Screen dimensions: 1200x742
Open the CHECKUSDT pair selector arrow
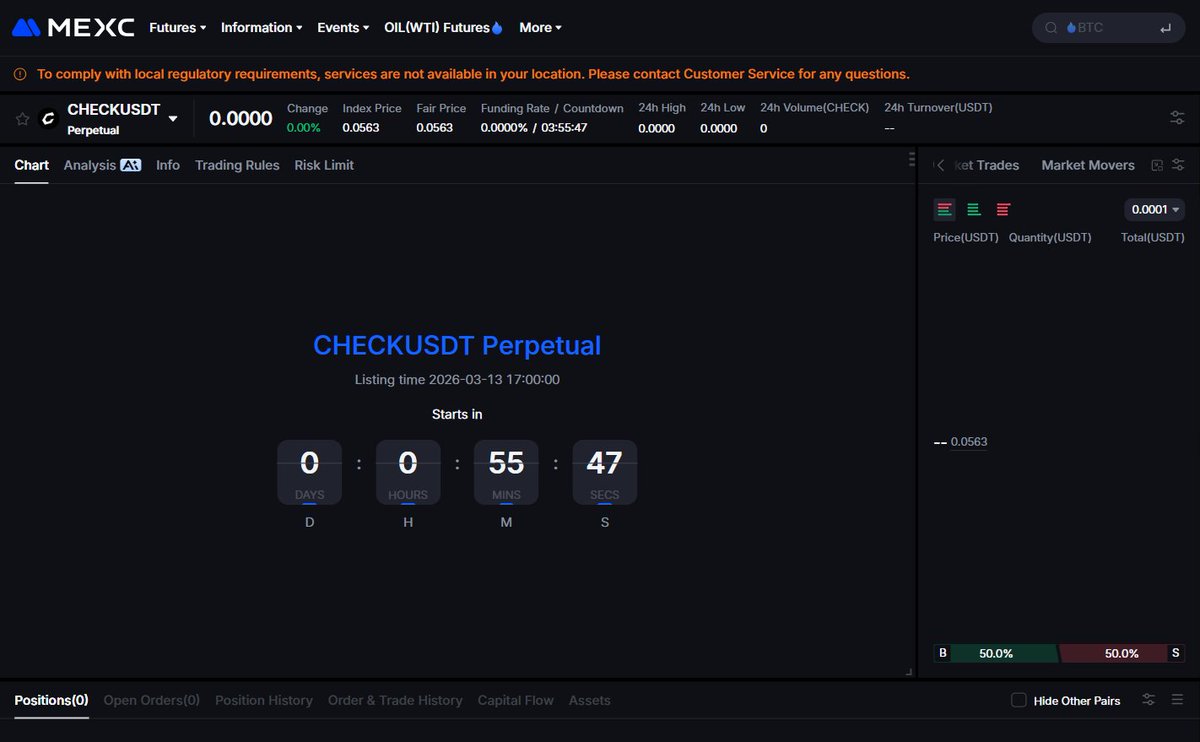tap(173, 119)
